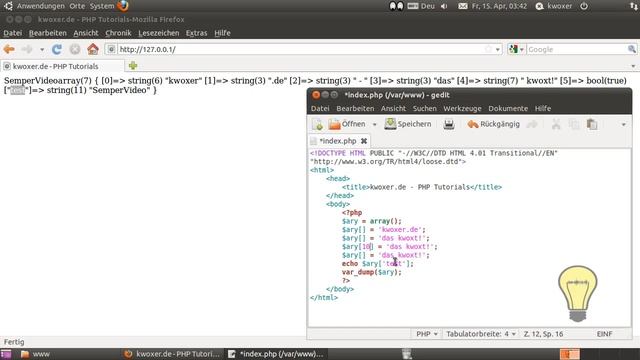Print document with gedit printer icon
Screen dimensions: 640x360
449,124
